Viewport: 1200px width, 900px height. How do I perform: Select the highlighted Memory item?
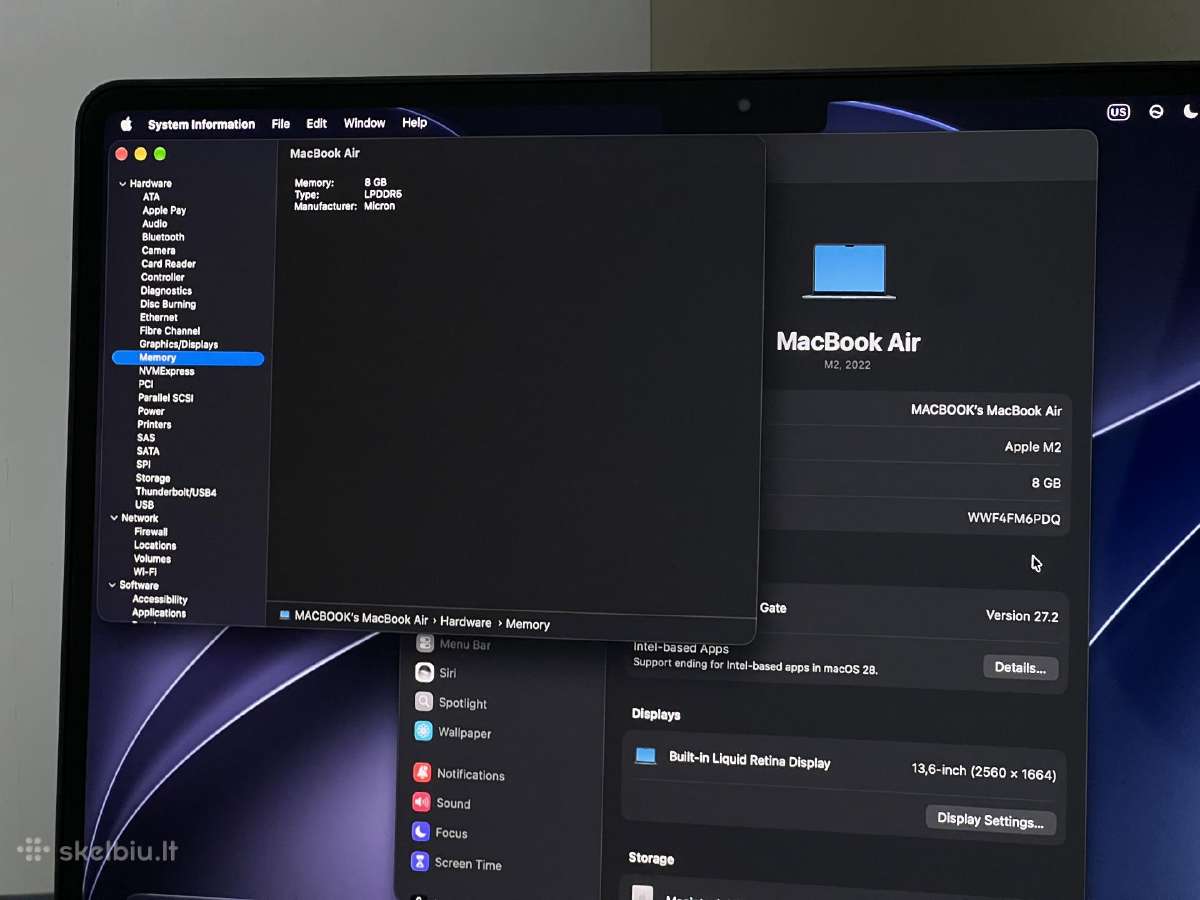tap(188, 358)
